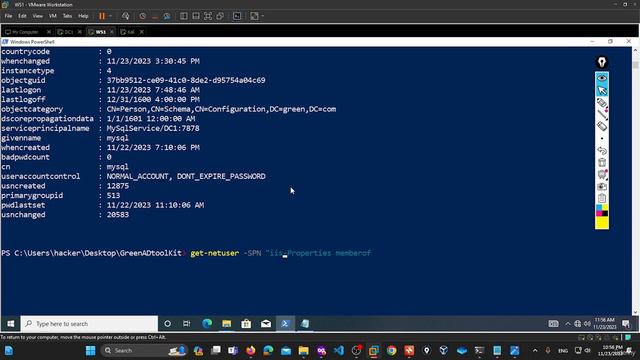Pick the magenta color swatch
The image size is (640, 360).
[x=599, y=213]
